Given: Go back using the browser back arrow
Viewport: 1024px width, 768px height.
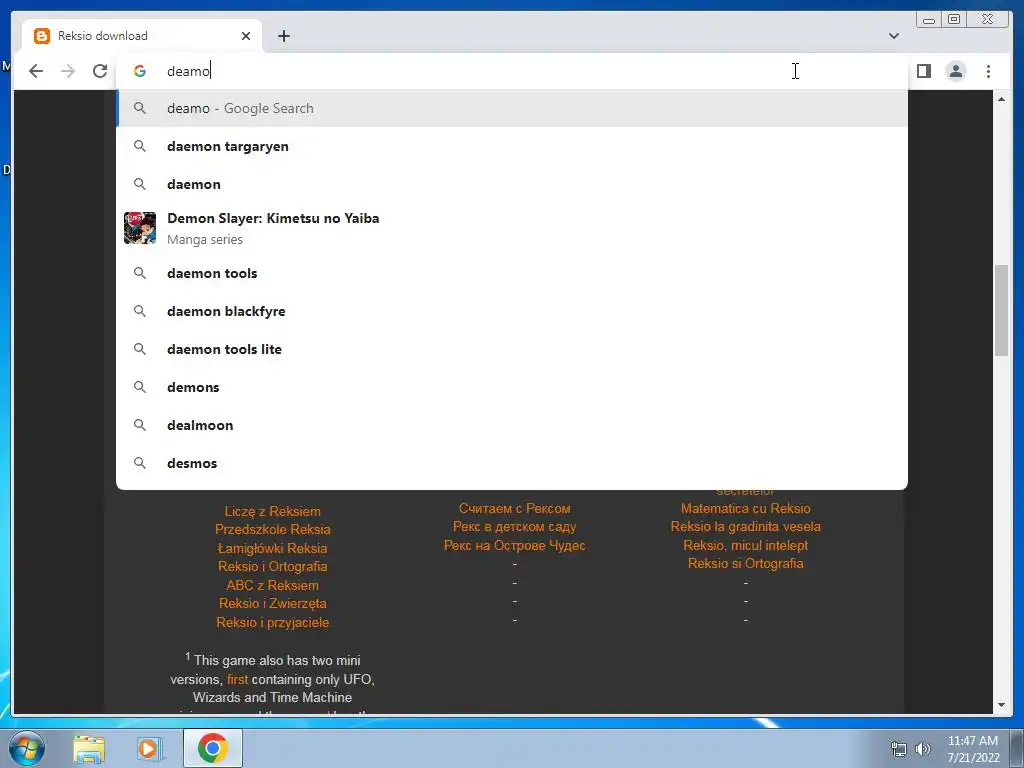Looking at the screenshot, I should click(36, 71).
